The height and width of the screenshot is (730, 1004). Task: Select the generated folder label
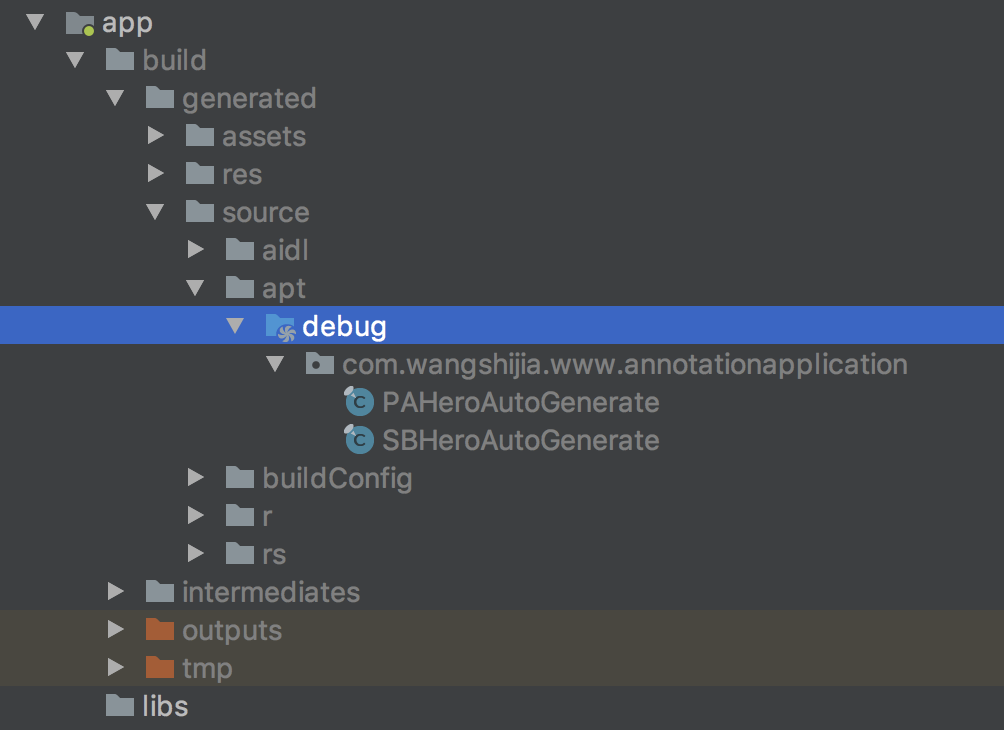coord(249,98)
